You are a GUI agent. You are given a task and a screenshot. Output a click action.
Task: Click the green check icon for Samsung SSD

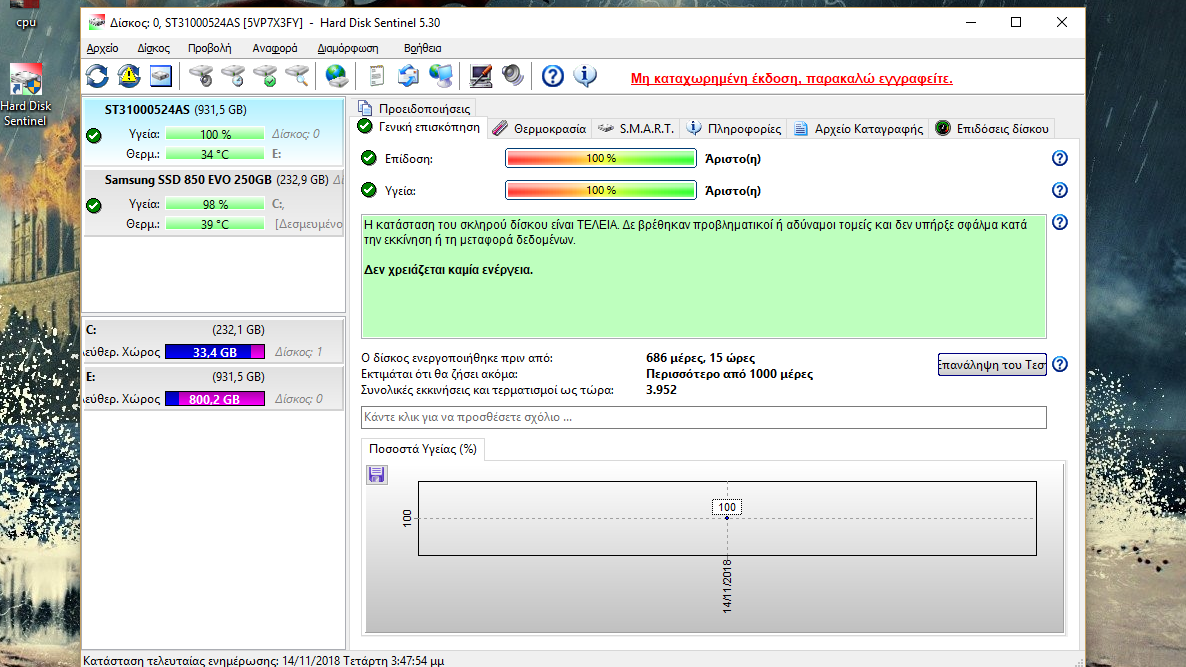(94, 206)
